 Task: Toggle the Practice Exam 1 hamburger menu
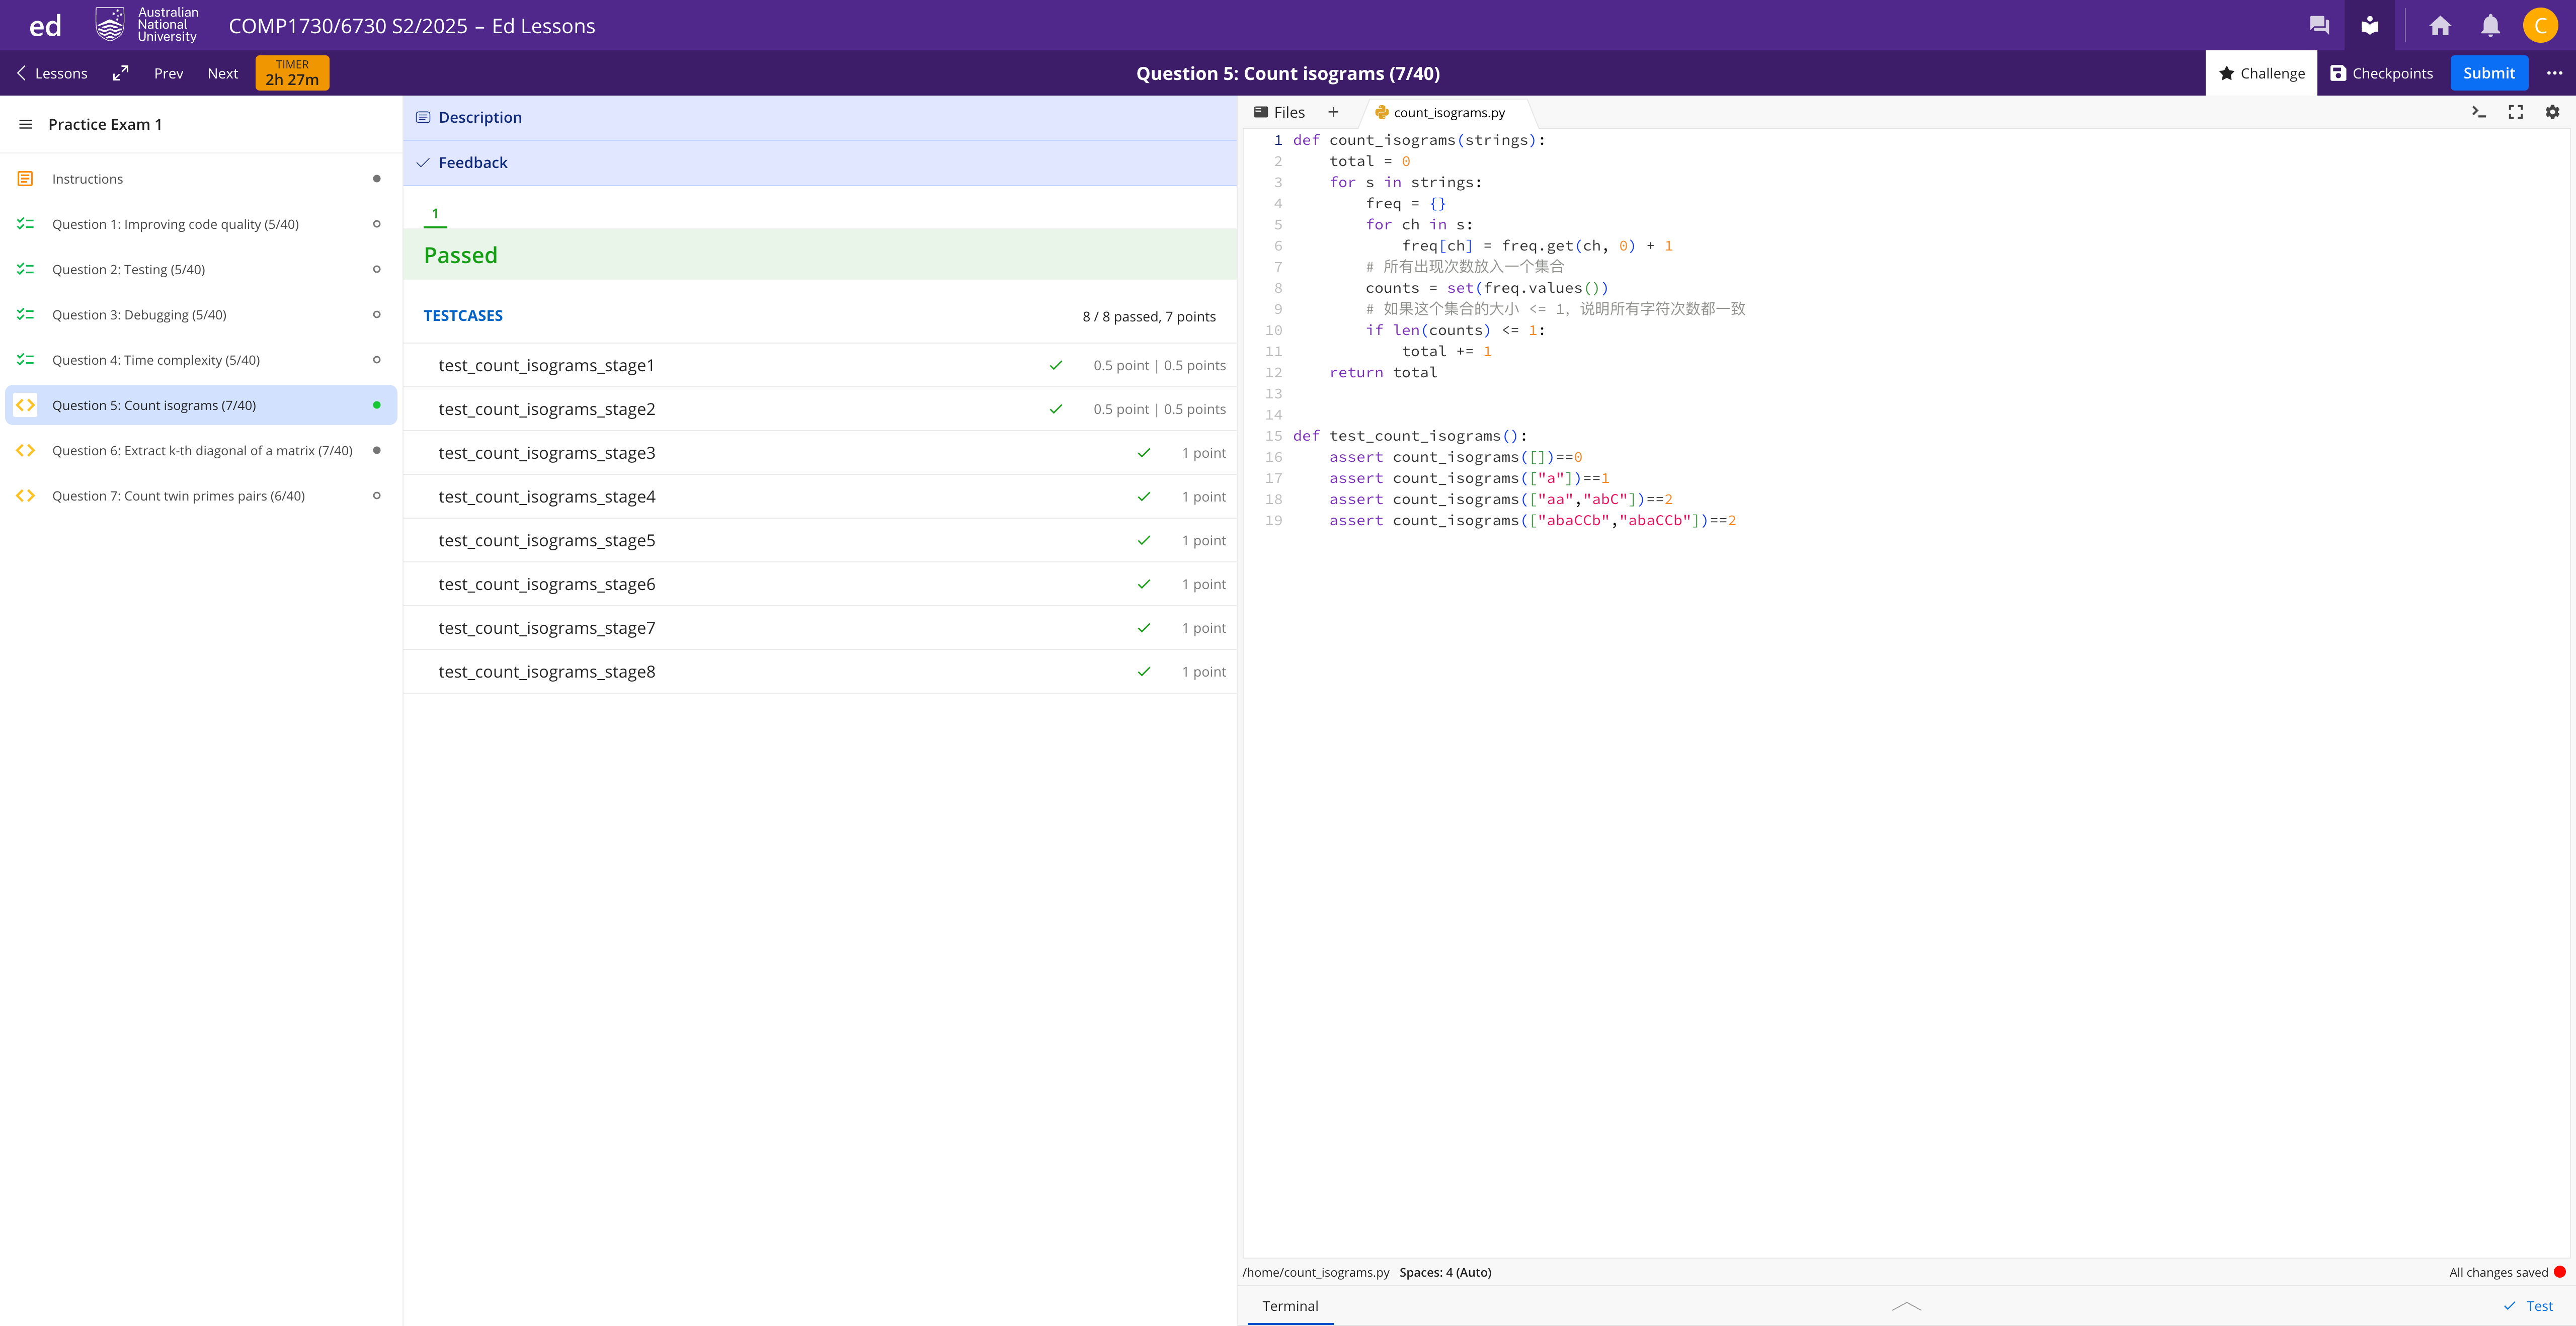coord(26,124)
